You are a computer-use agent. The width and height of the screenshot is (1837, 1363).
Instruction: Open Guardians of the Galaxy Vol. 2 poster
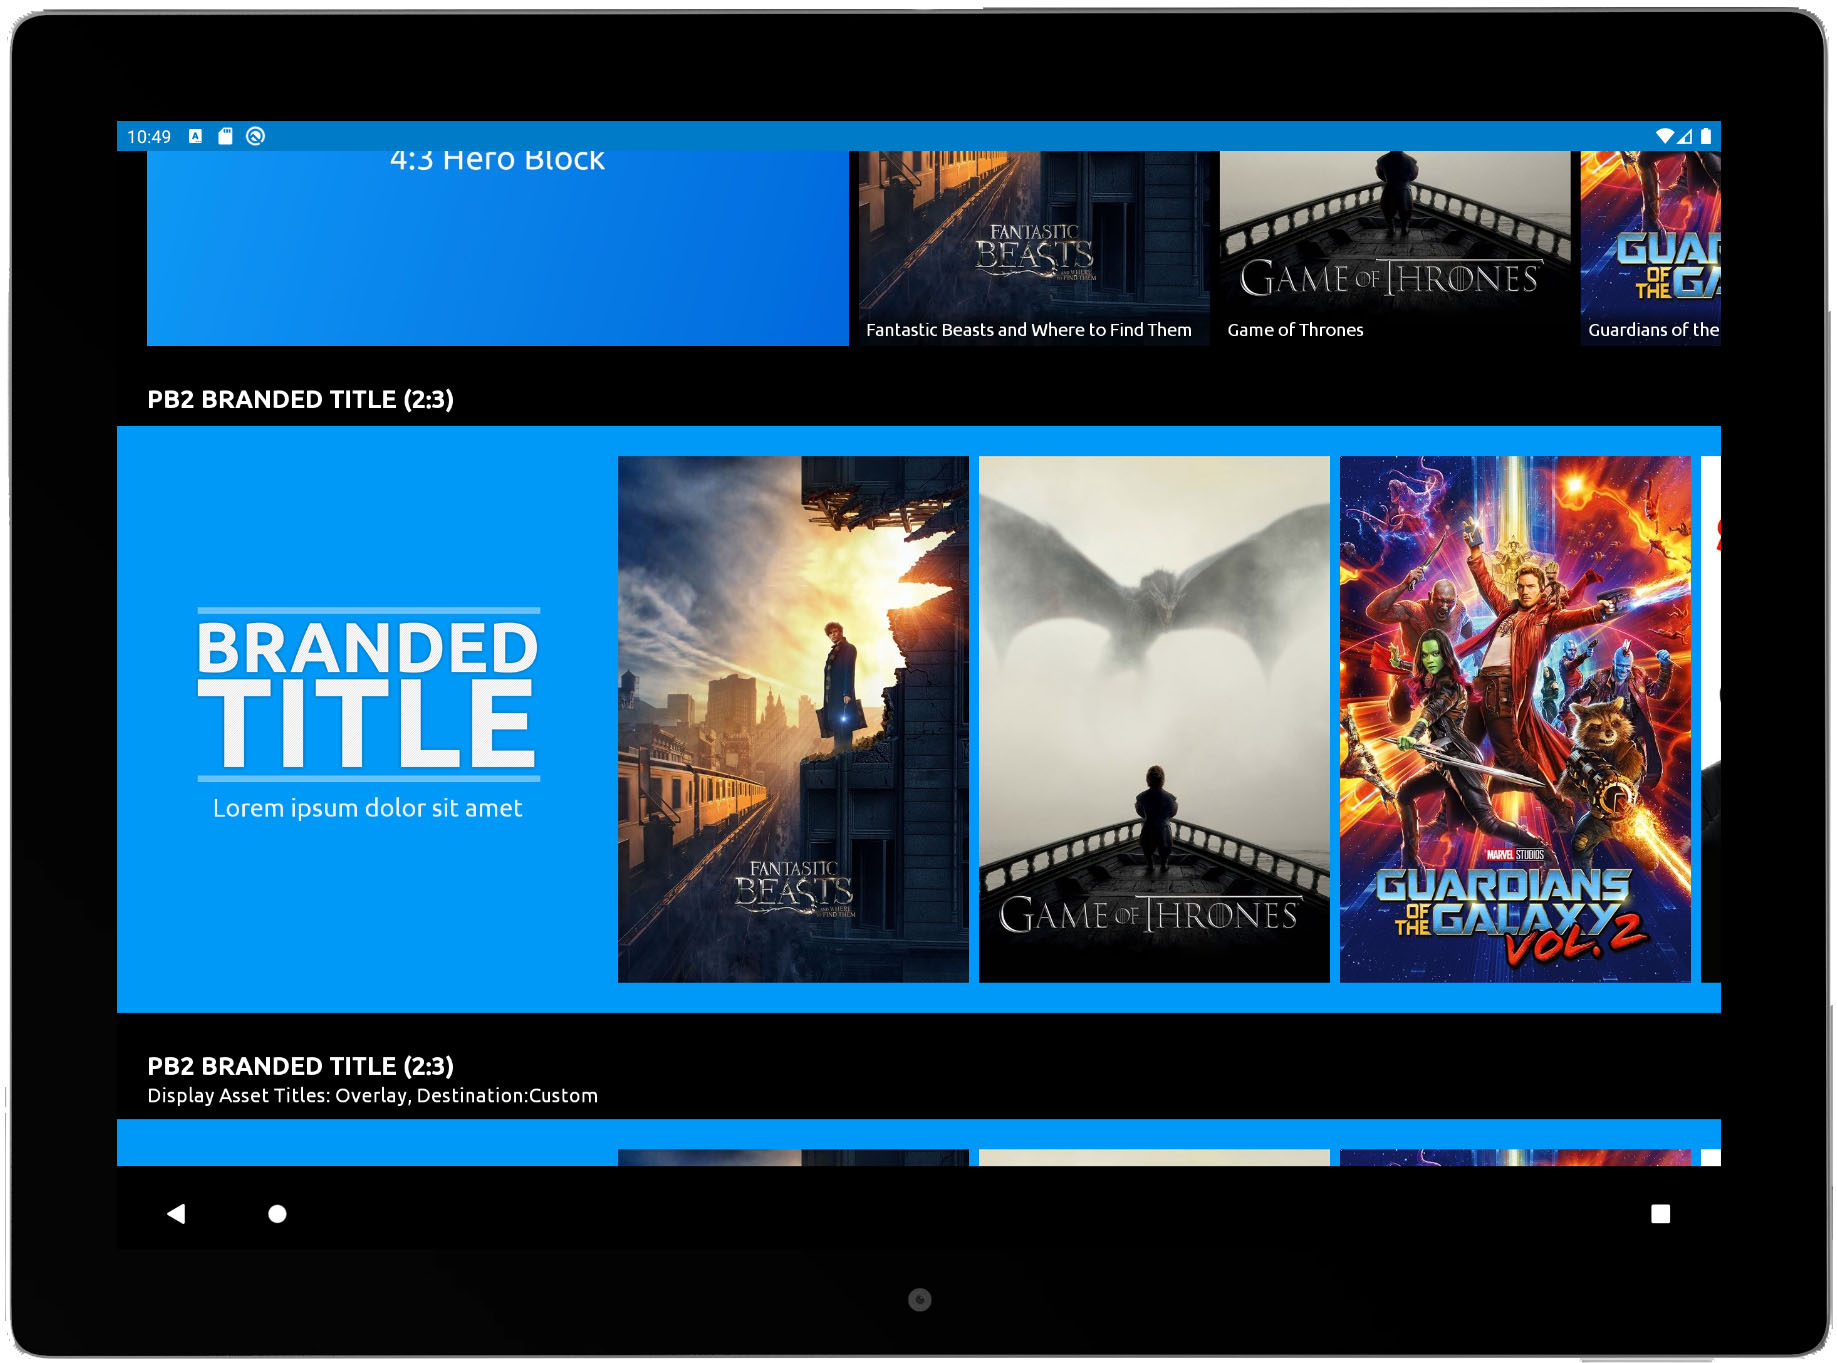[1515, 719]
